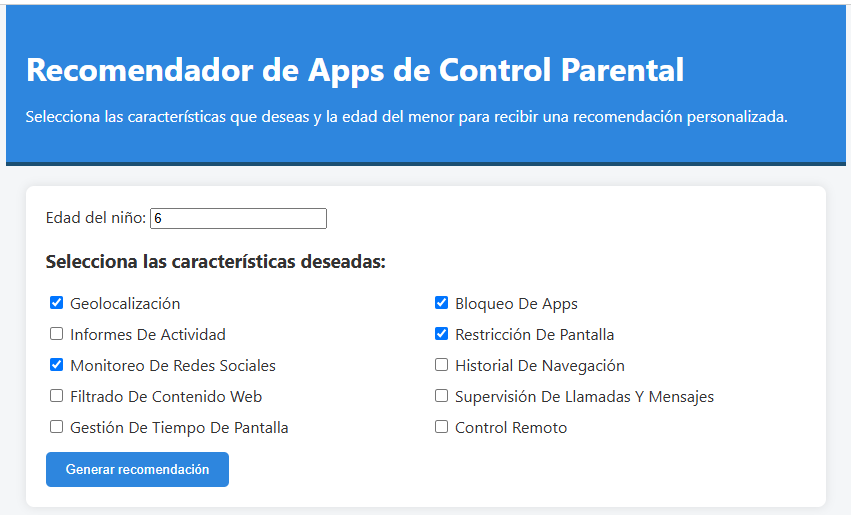
Task: Click the 'Control Remoto' label text
Action: [511, 428]
